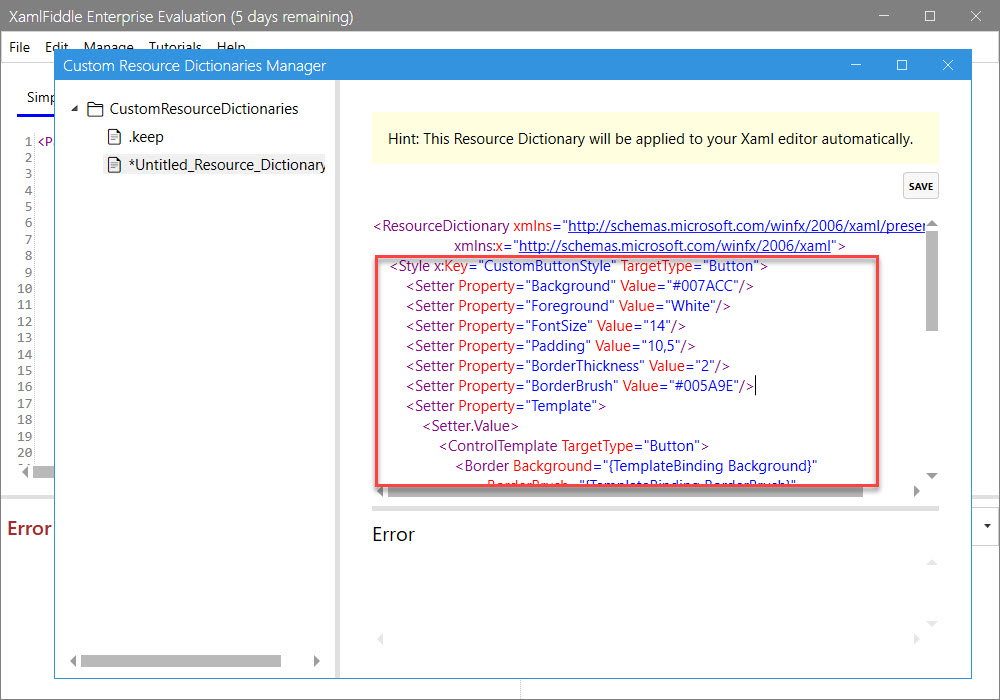Select the .keep file icon

click(x=114, y=136)
